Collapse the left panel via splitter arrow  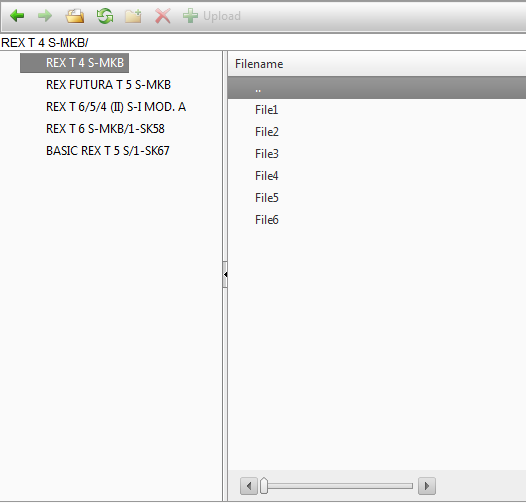[x=225, y=274]
